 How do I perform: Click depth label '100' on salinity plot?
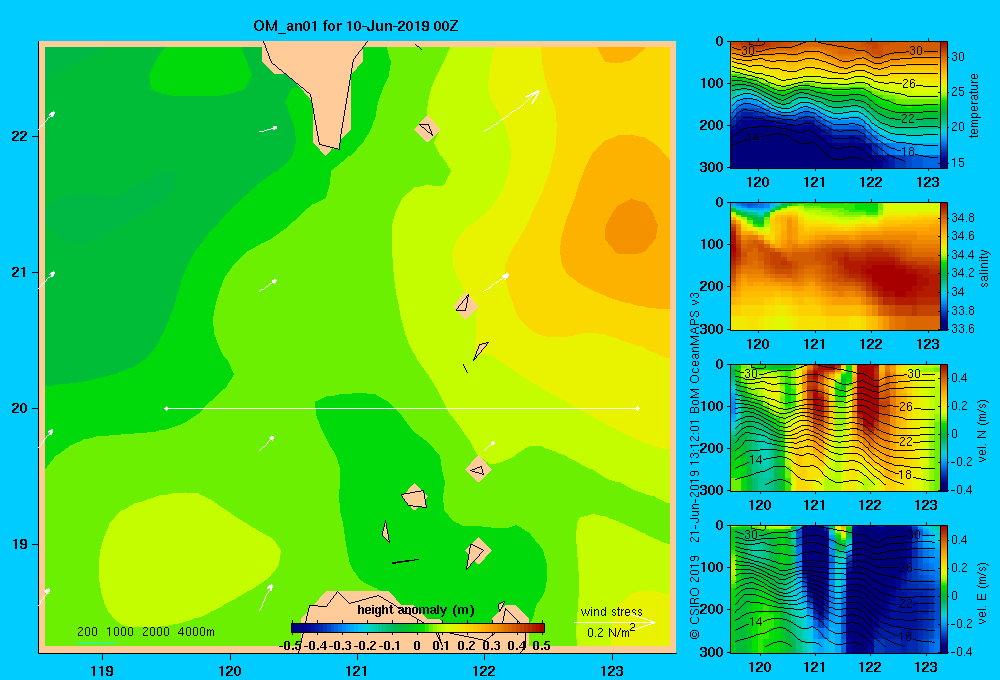click(712, 244)
